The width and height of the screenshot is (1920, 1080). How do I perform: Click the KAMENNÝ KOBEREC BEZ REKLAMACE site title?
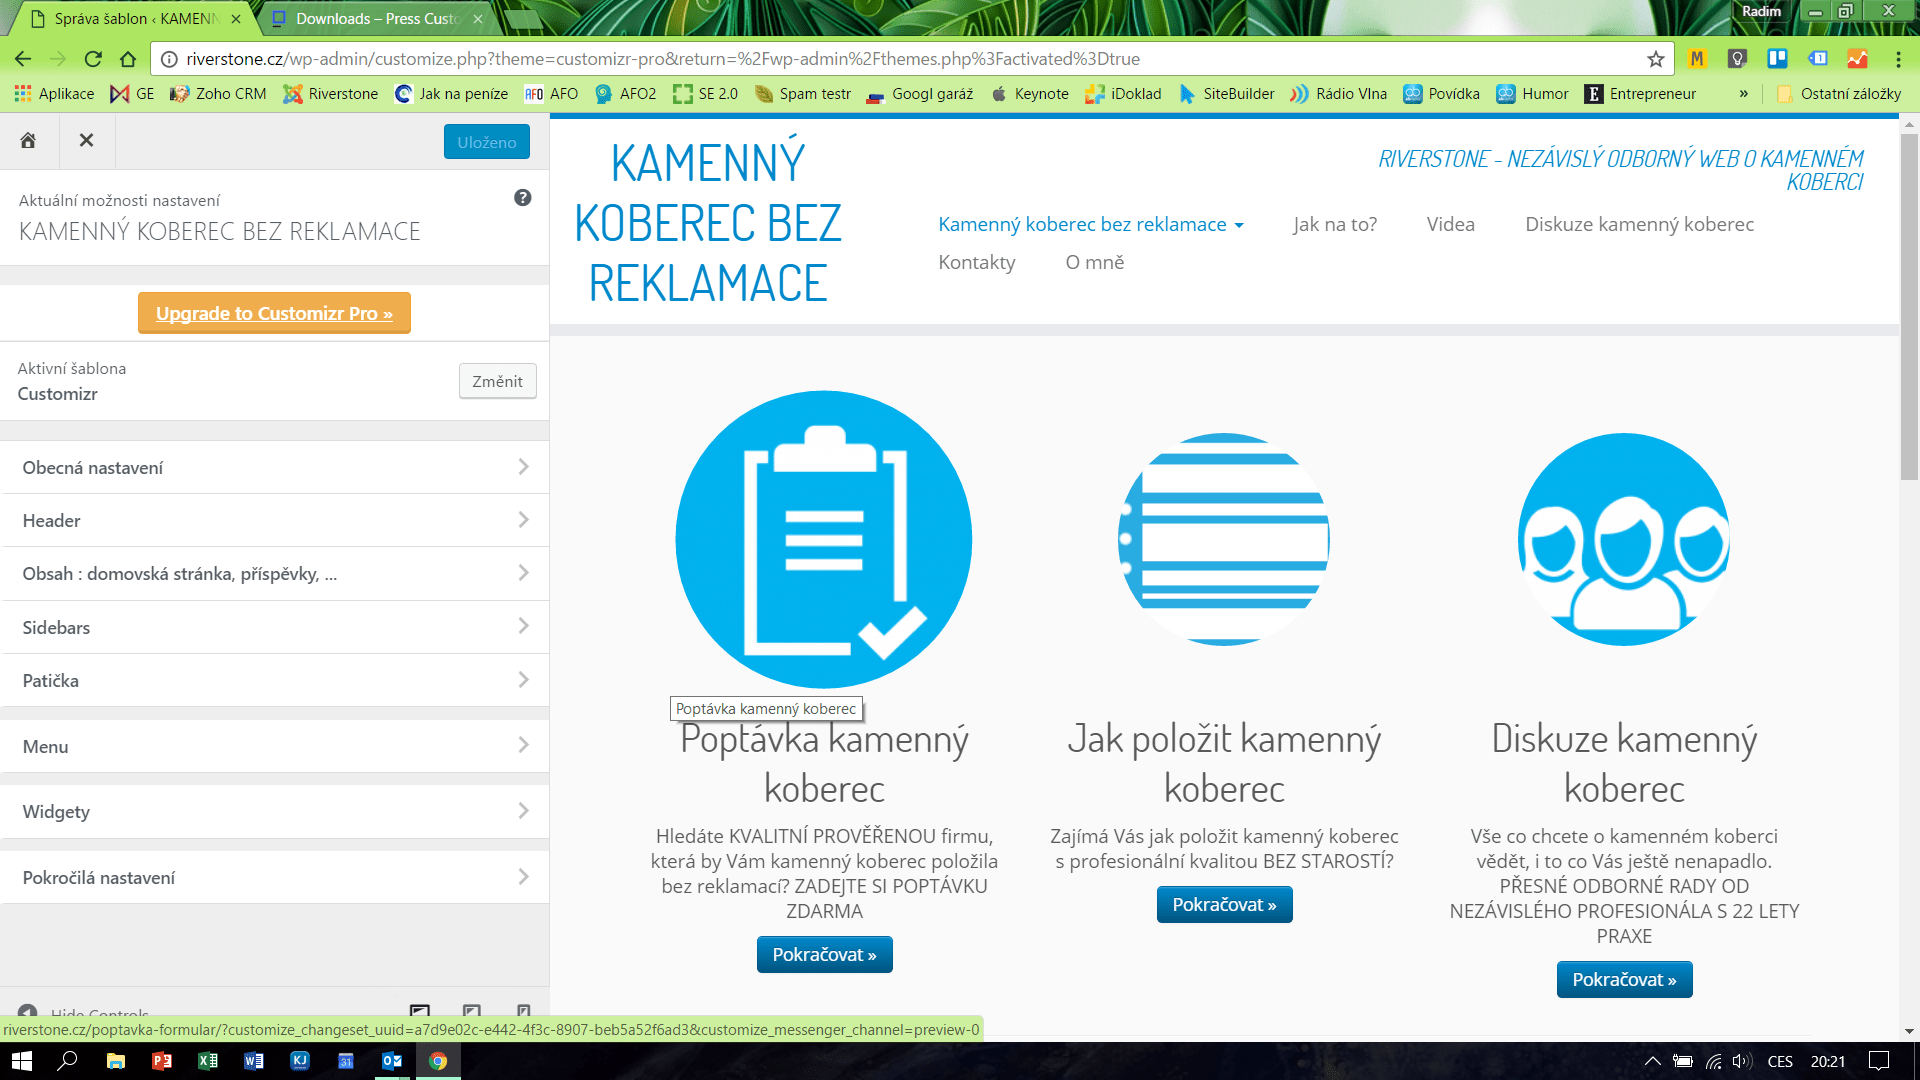click(x=708, y=223)
